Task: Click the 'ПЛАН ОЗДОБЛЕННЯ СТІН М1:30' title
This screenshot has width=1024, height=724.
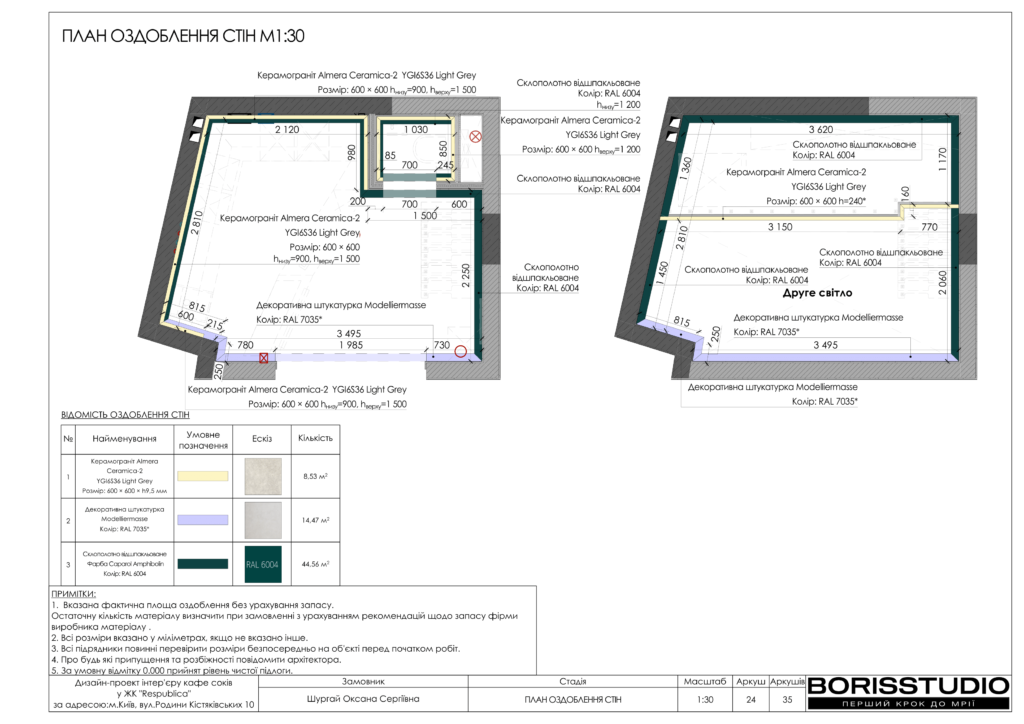Action: click(183, 37)
